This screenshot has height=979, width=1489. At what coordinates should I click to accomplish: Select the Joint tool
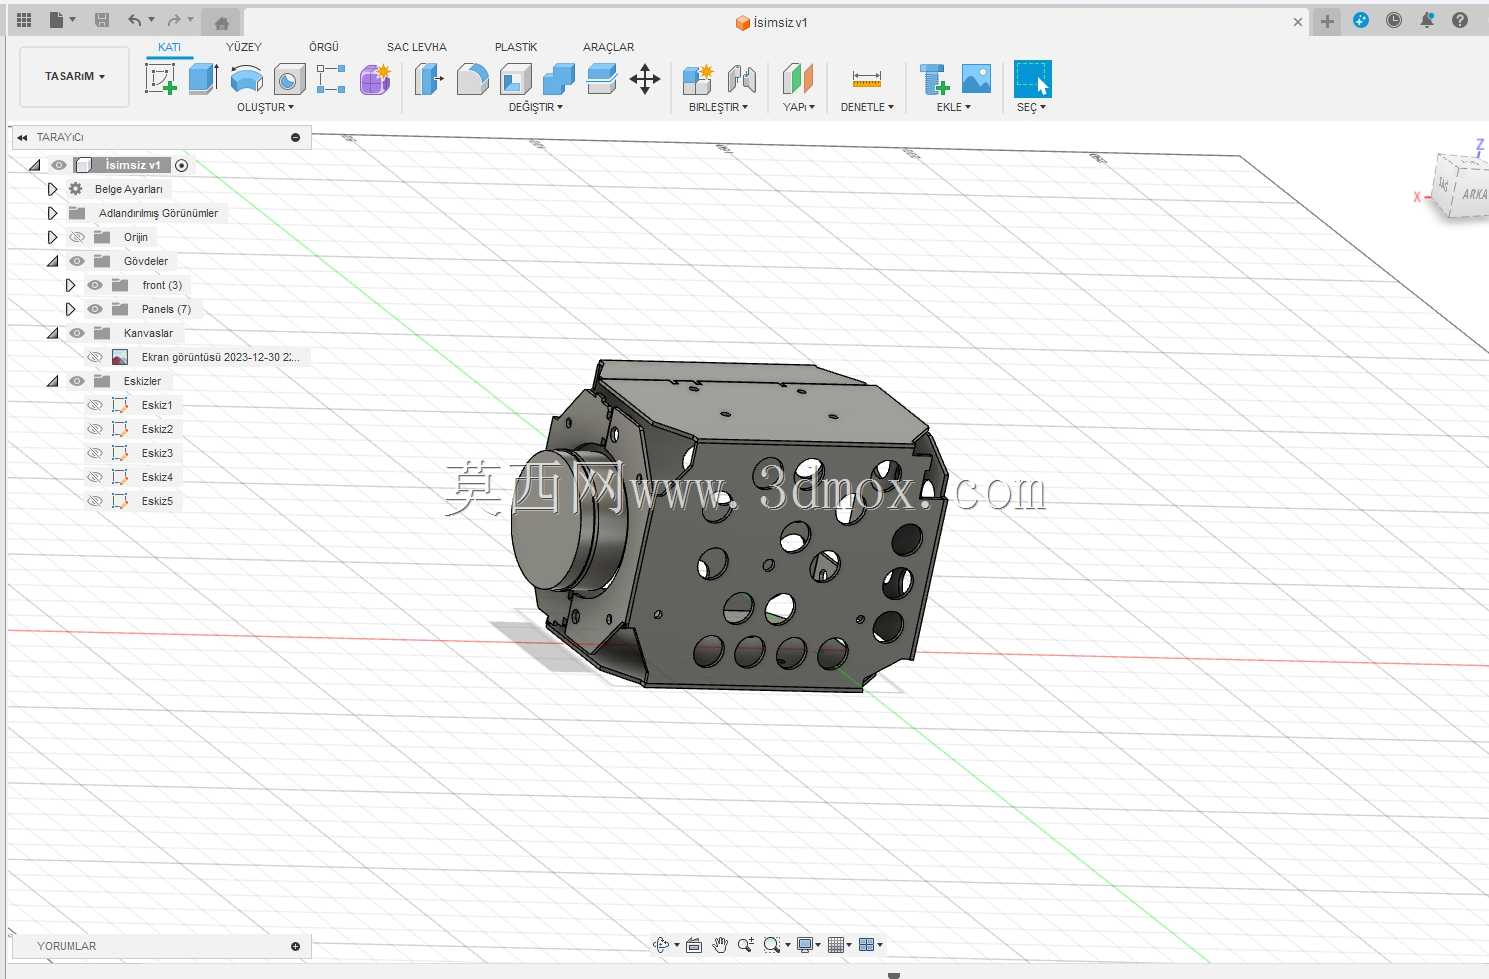tap(741, 79)
